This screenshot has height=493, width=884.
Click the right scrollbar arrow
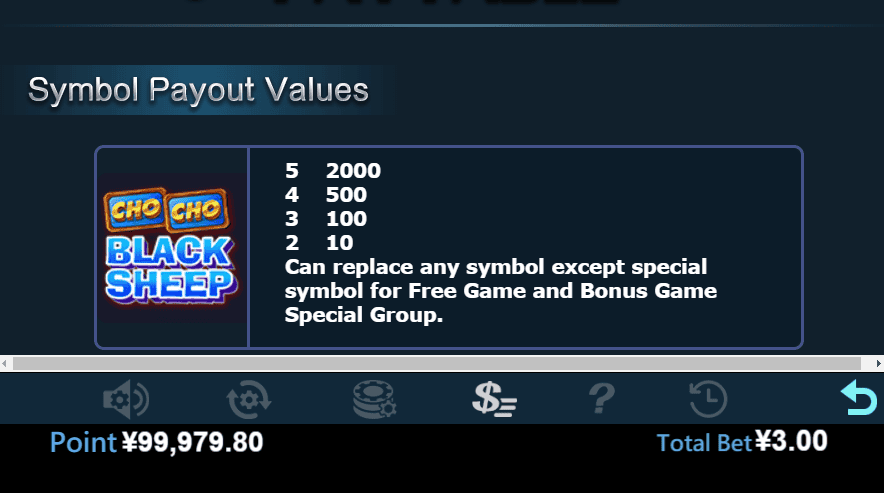879,363
